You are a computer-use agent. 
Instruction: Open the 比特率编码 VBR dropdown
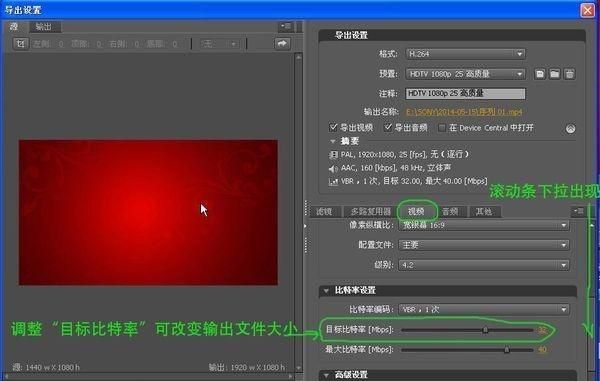pos(484,309)
